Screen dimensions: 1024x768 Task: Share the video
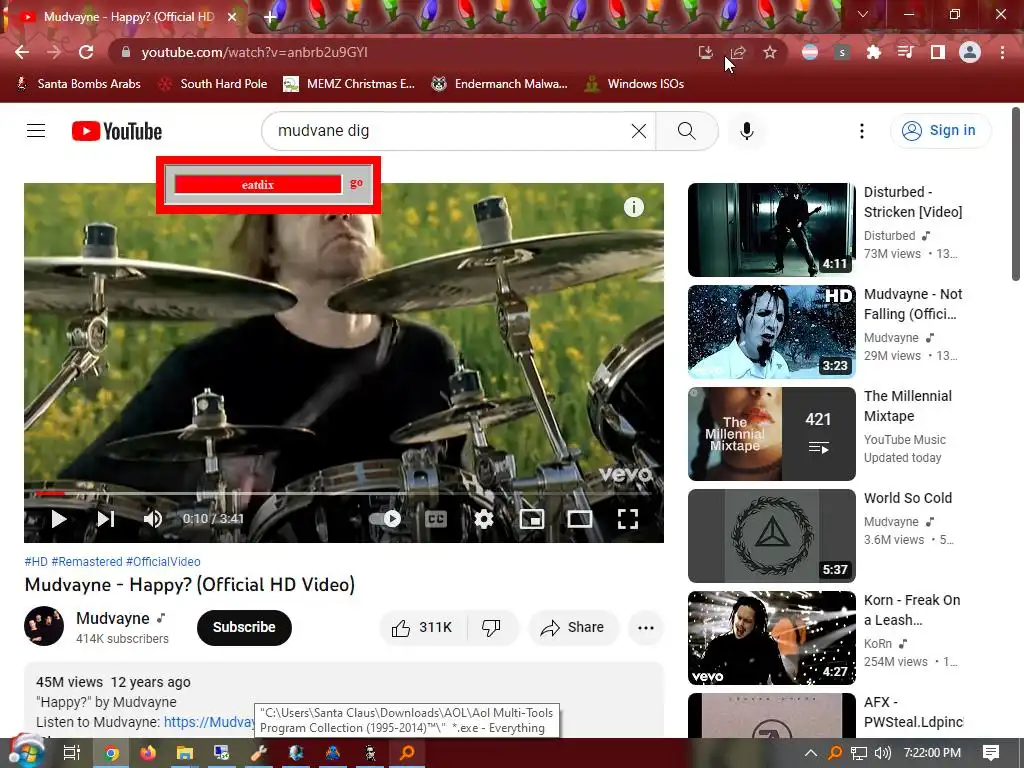(x=572, y=628)
